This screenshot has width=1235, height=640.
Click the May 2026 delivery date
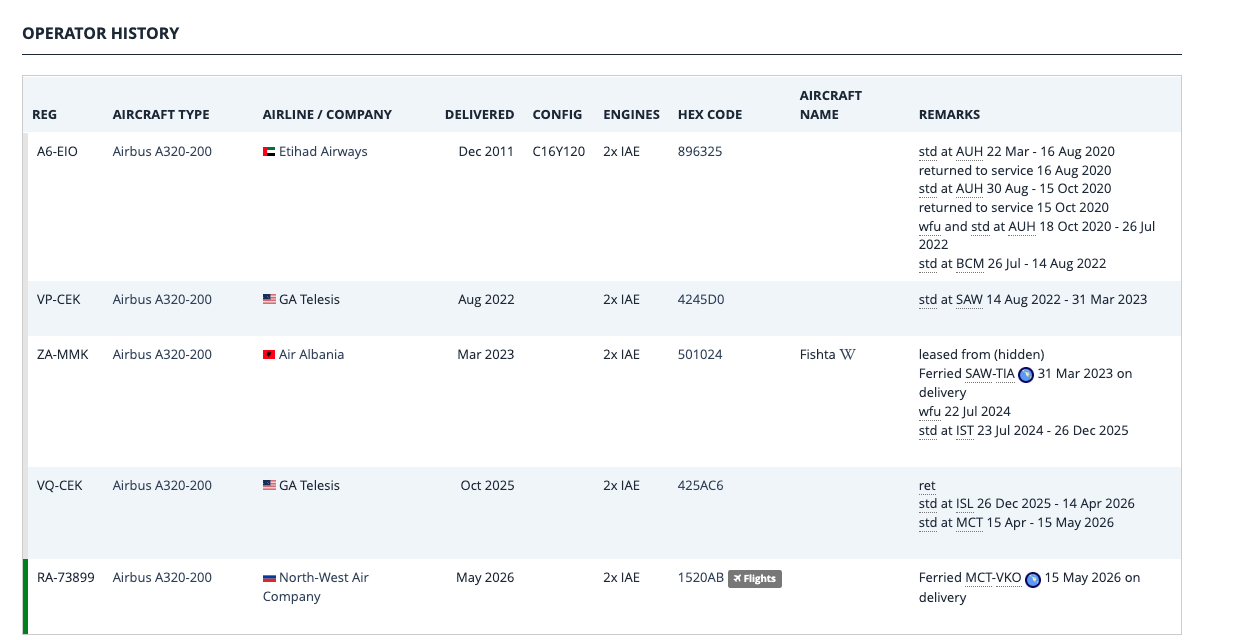[x=485, y=577]
